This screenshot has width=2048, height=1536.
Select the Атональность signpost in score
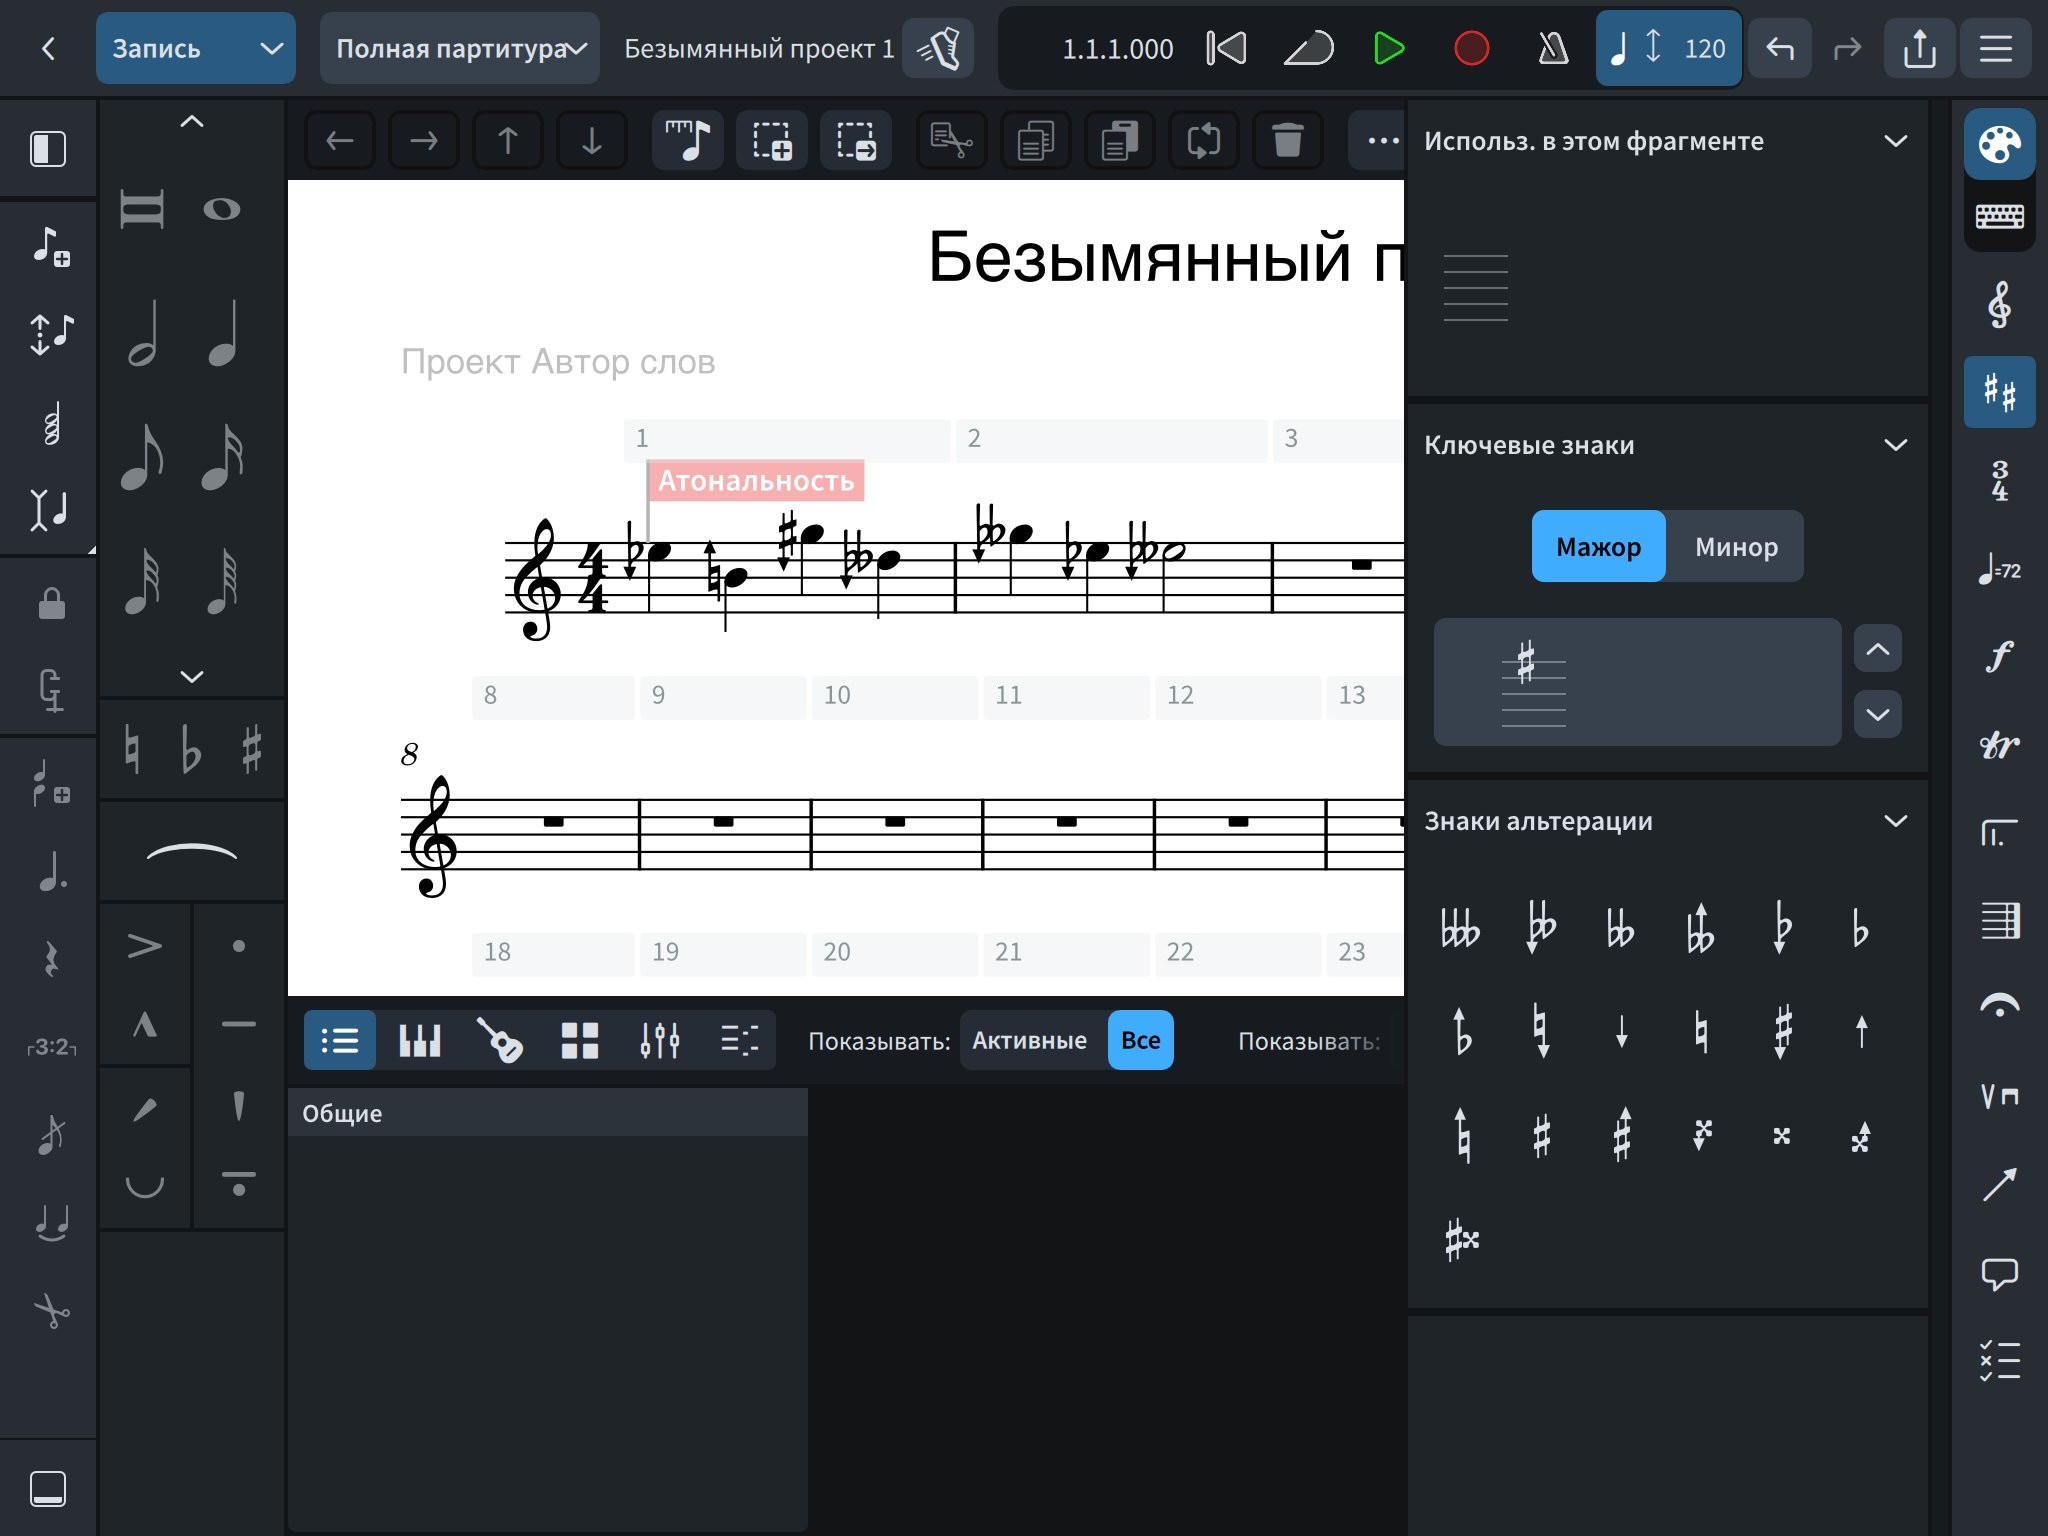(x=755, y=481)
